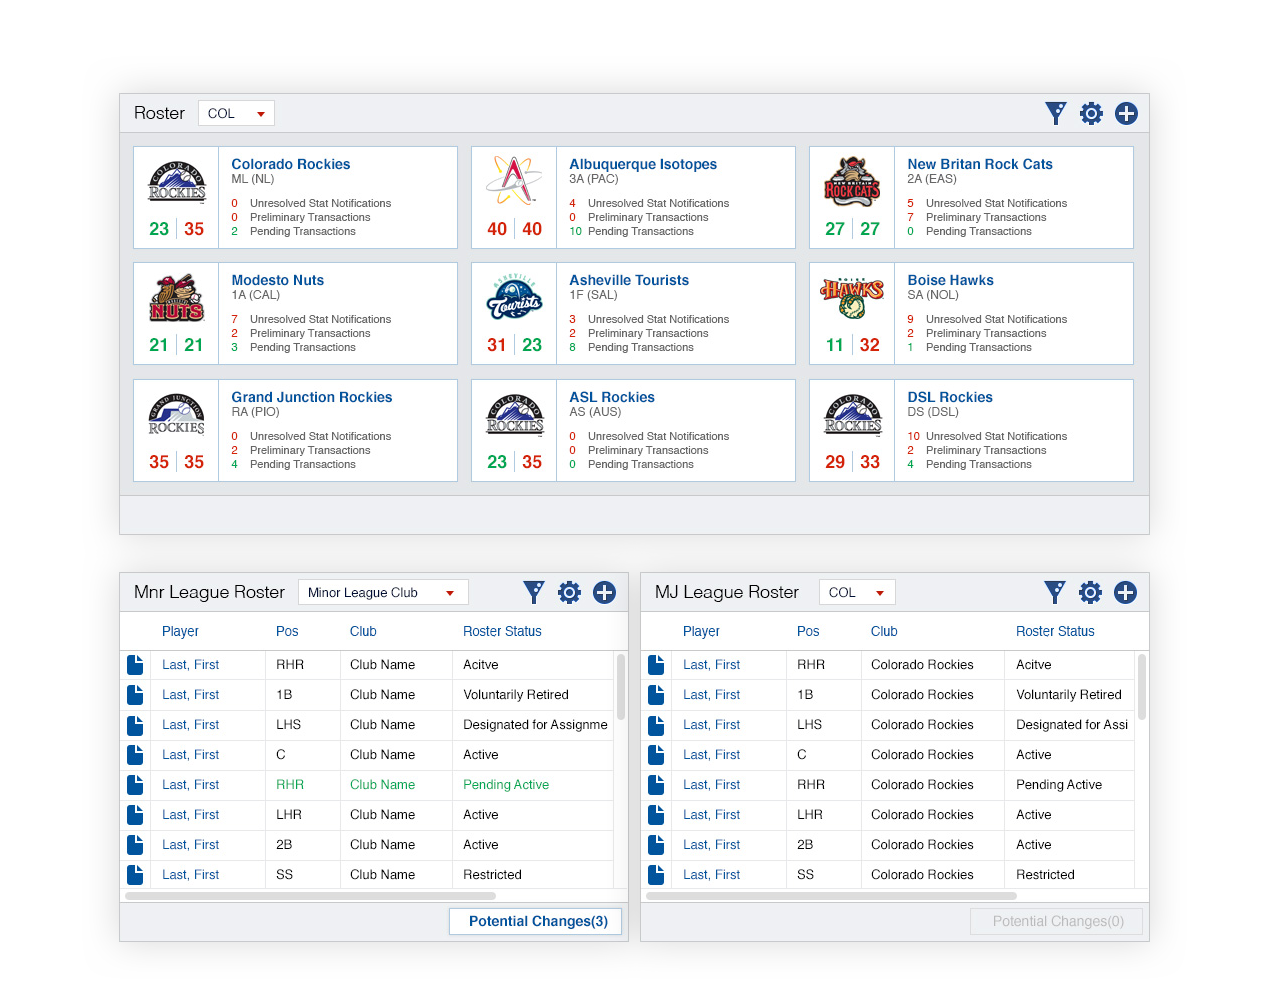
Task: Open ASL Rockies team link
Action: (x=612, y=397)
